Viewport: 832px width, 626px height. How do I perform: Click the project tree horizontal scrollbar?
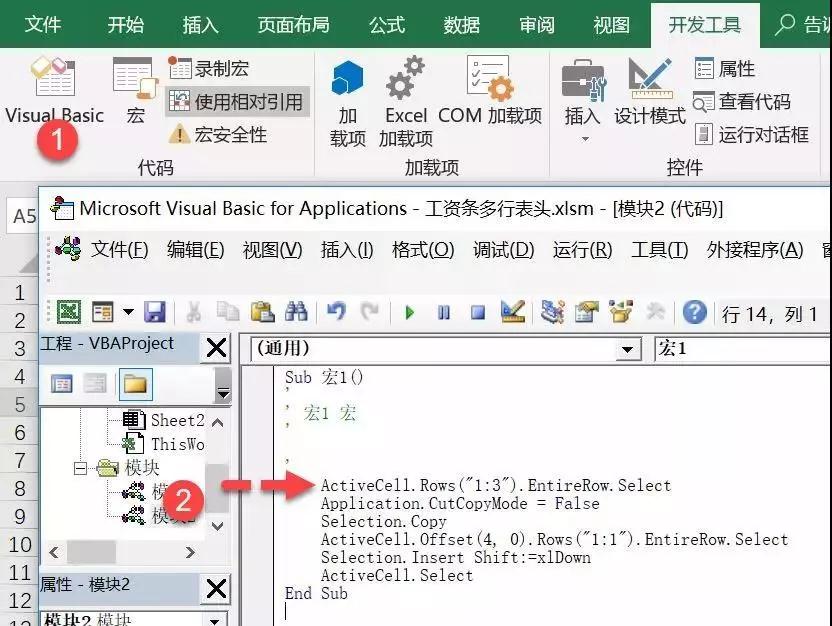click(x=122, y=552)
